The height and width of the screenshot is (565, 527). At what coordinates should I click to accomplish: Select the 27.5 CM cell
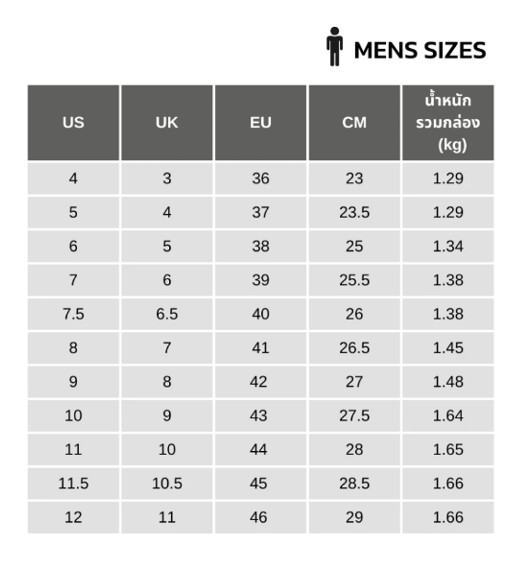point(354,415)
